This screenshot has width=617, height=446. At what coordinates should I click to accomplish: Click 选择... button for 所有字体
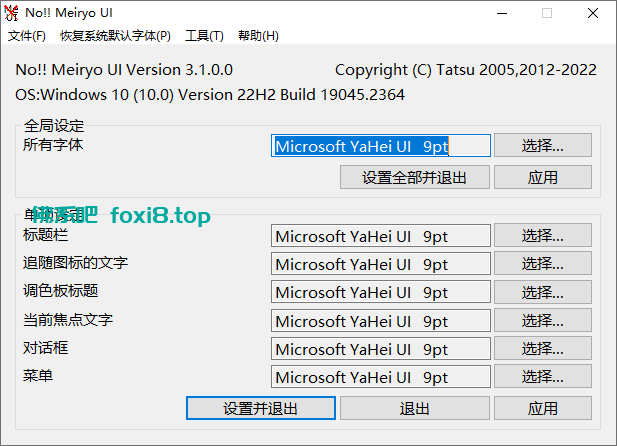point(543,145)
